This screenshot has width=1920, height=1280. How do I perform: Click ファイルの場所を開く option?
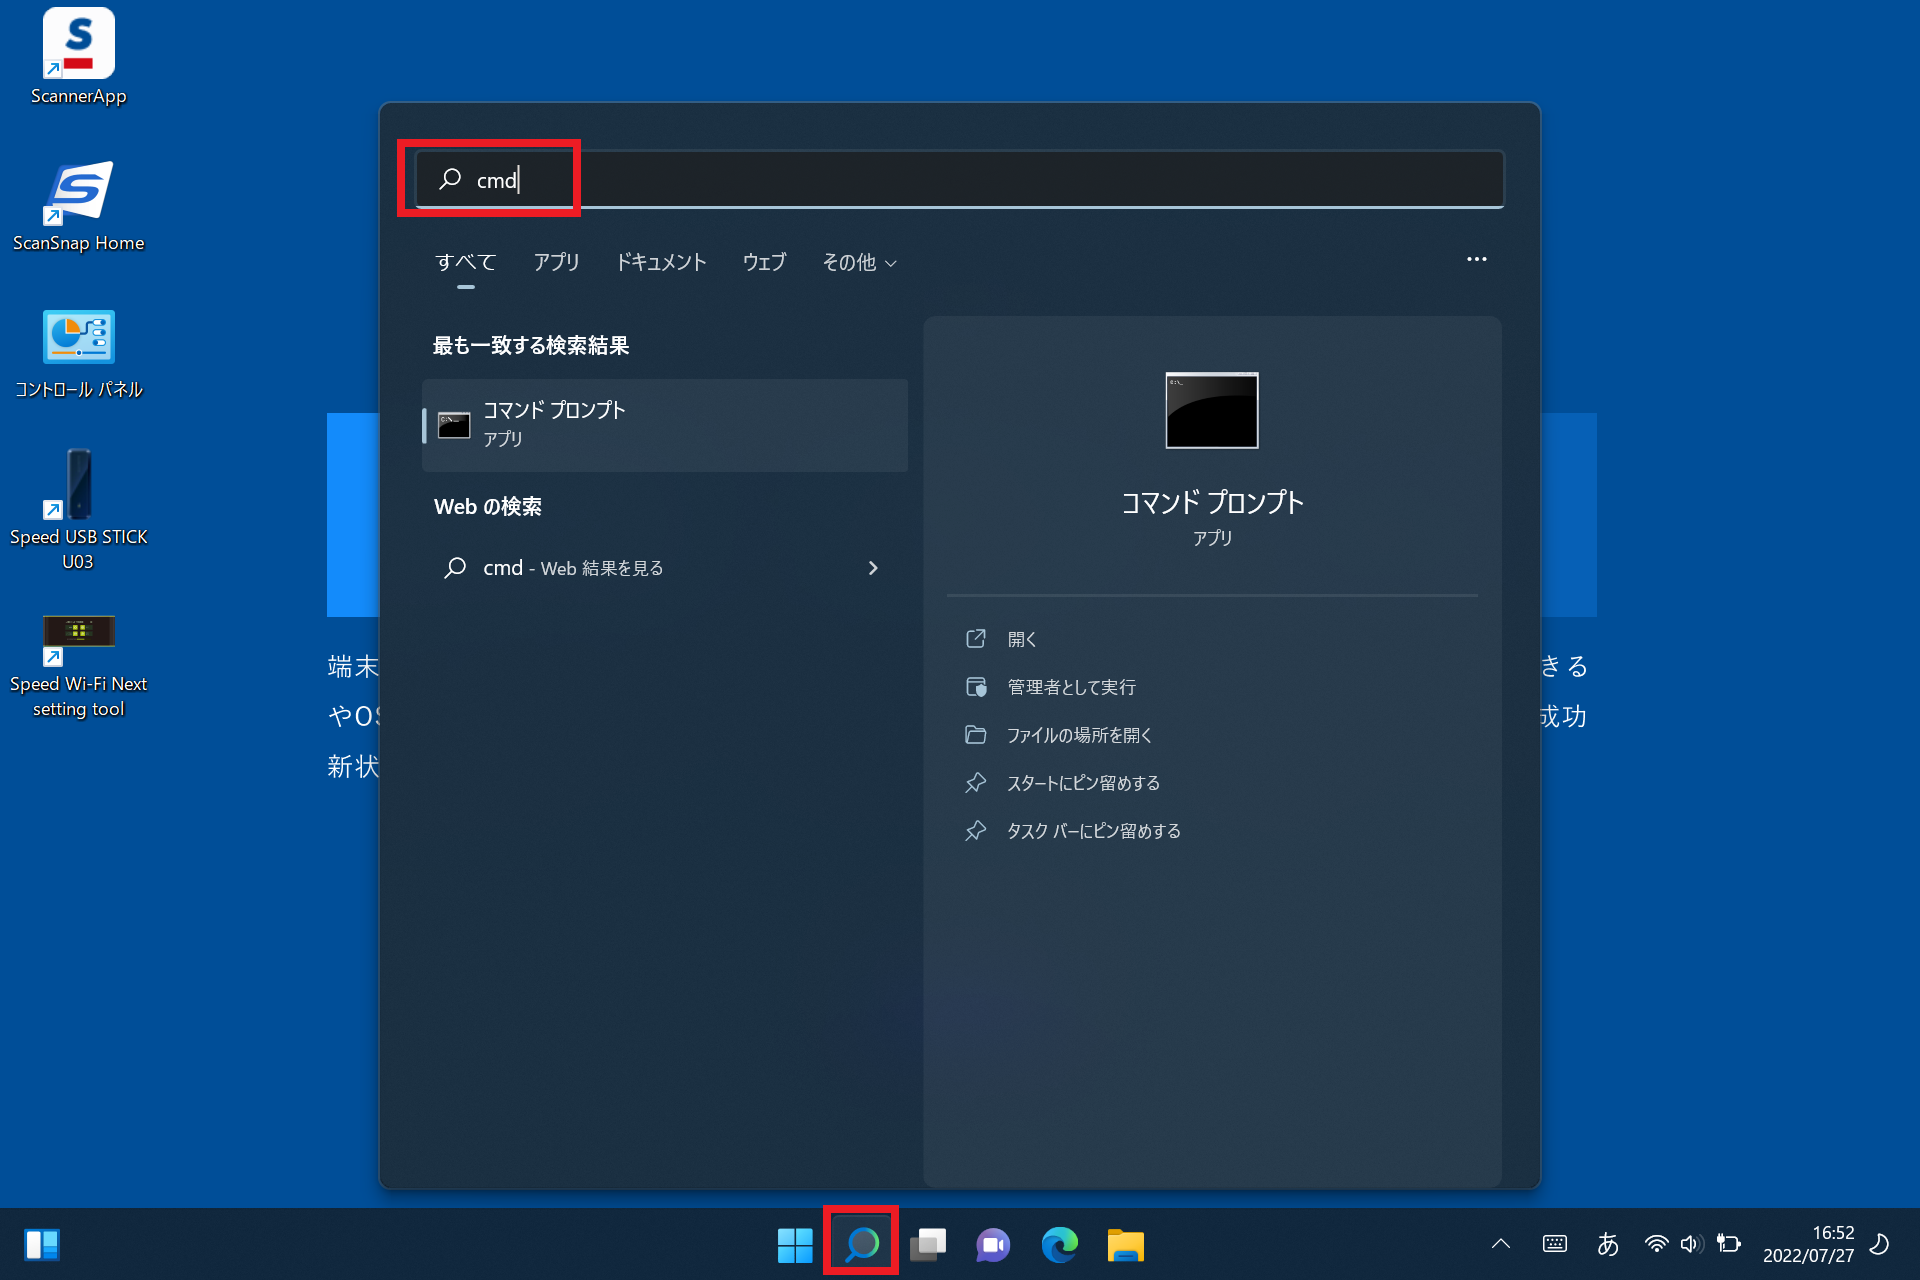pos(1079,735)
